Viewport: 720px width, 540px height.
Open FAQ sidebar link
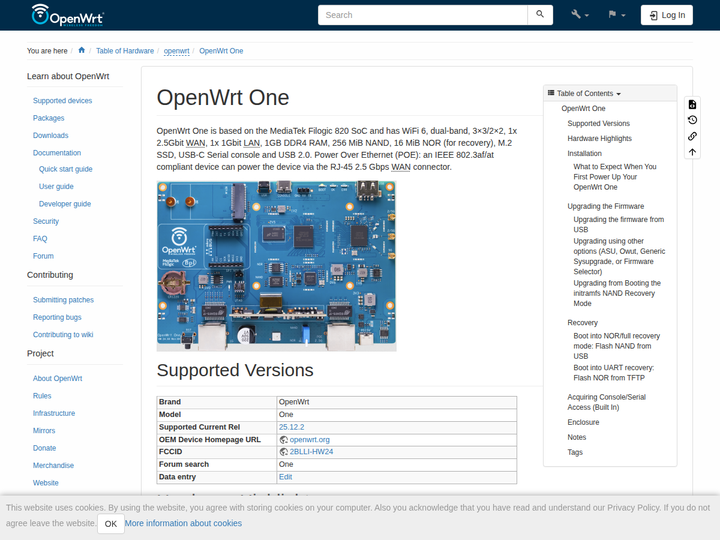[x=40, y=239]
